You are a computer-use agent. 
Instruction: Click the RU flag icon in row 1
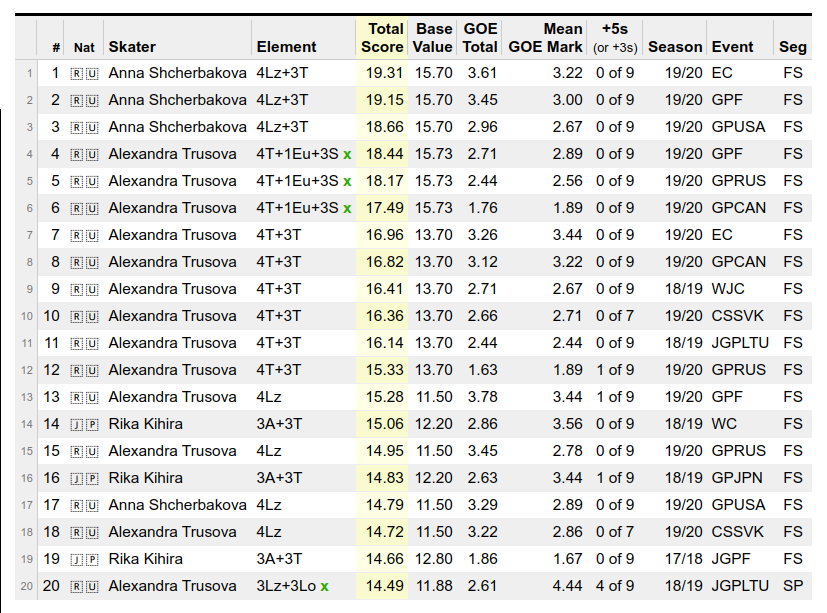84,73
